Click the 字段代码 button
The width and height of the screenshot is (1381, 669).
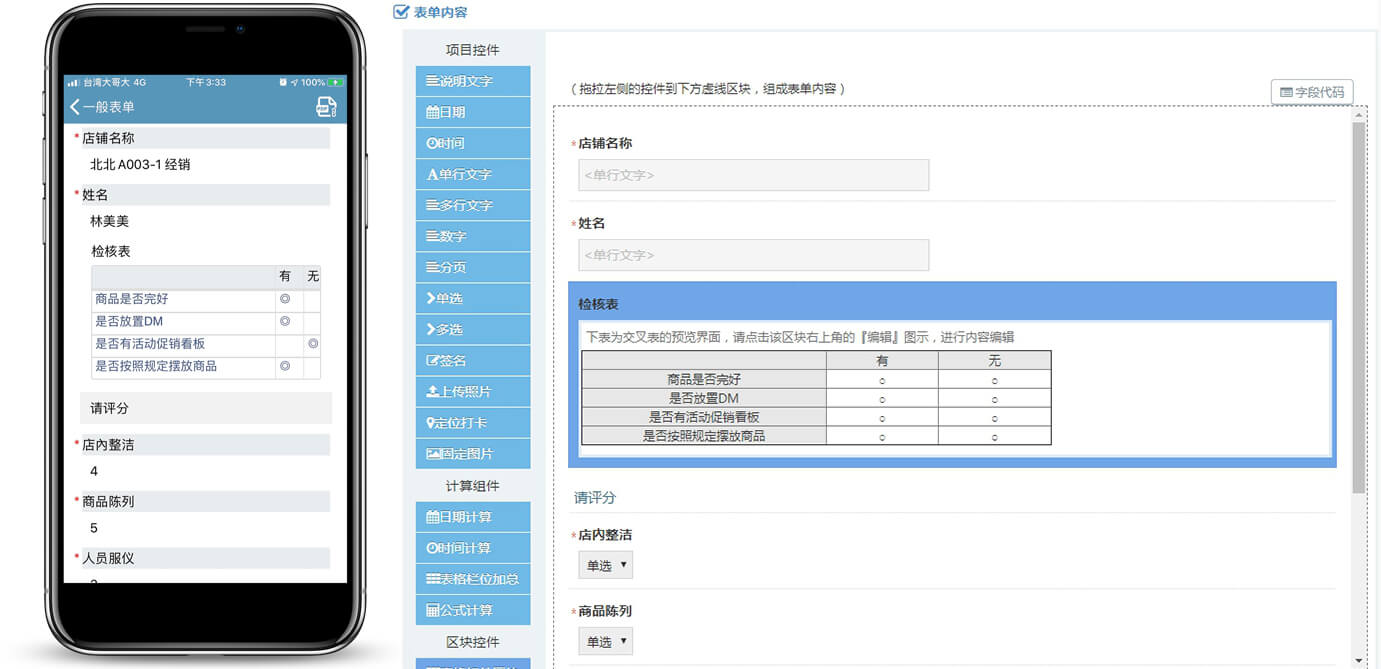click(1311, 91)
